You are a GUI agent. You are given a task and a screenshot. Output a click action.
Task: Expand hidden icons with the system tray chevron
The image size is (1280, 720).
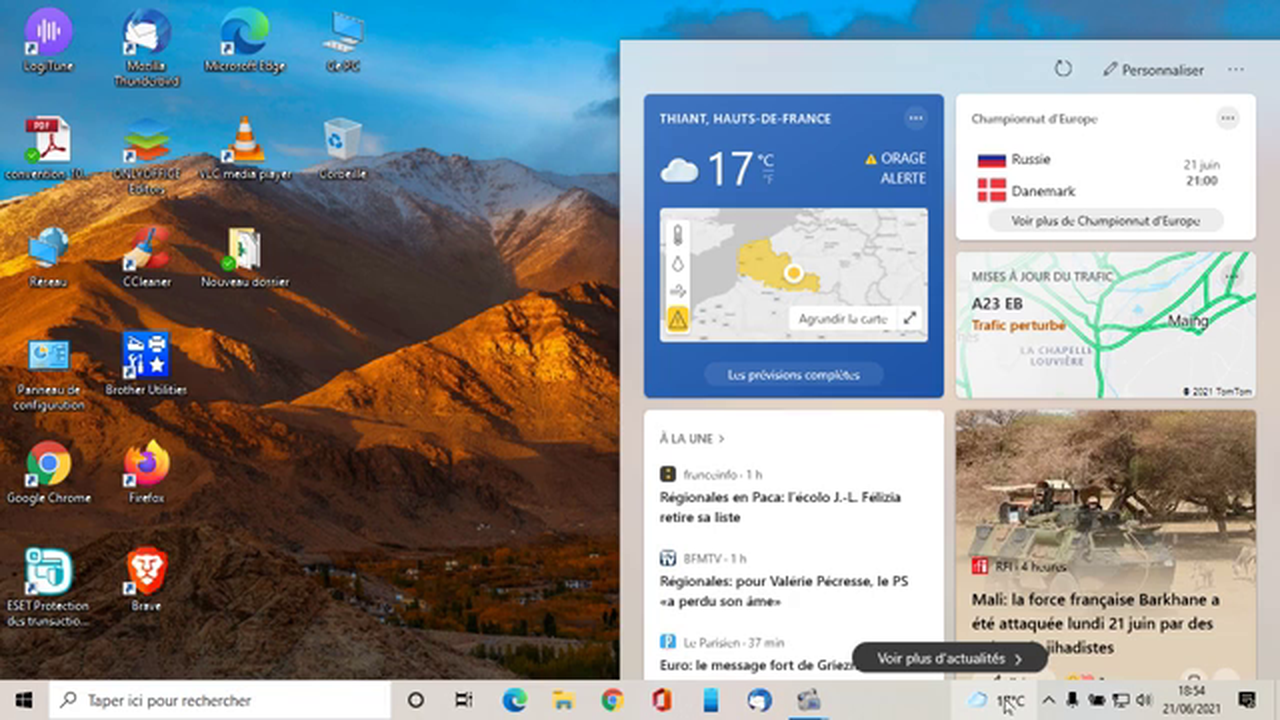coord(1047,700)
